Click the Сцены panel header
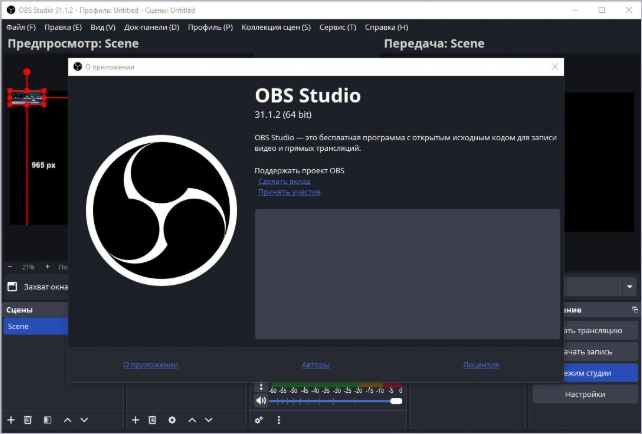Screen dimensions: 642x434 36,310
